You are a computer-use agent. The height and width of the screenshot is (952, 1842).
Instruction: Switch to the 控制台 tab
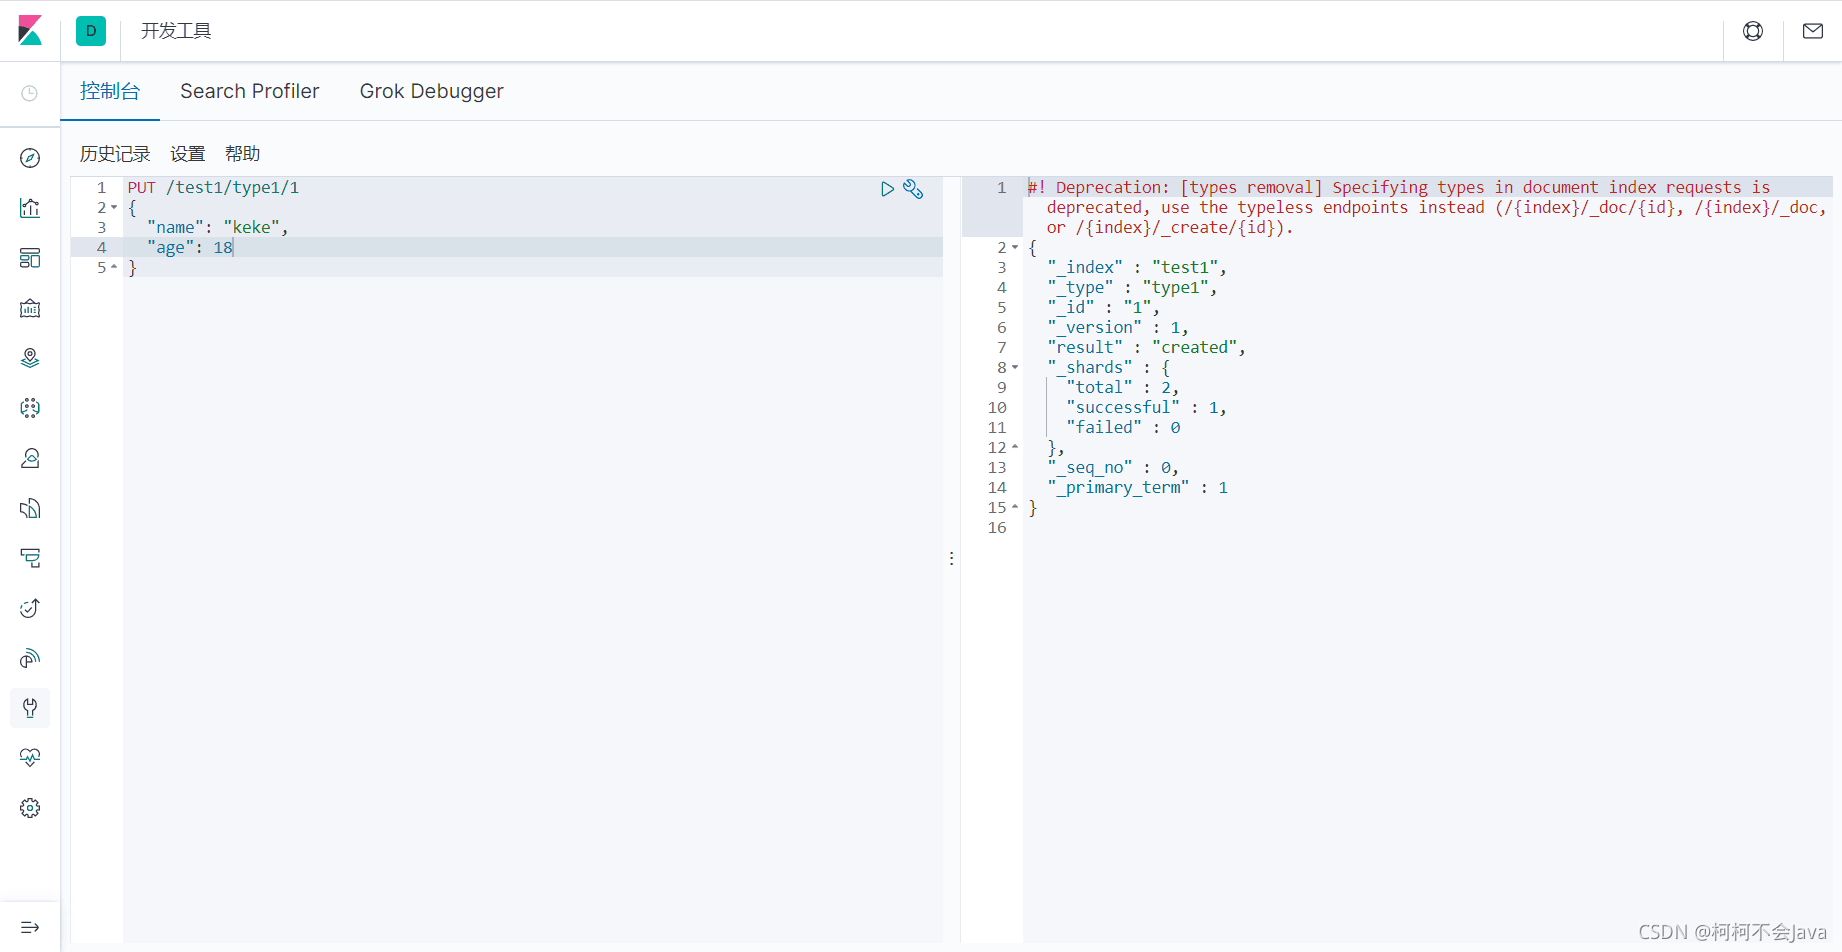click(110, 91)
